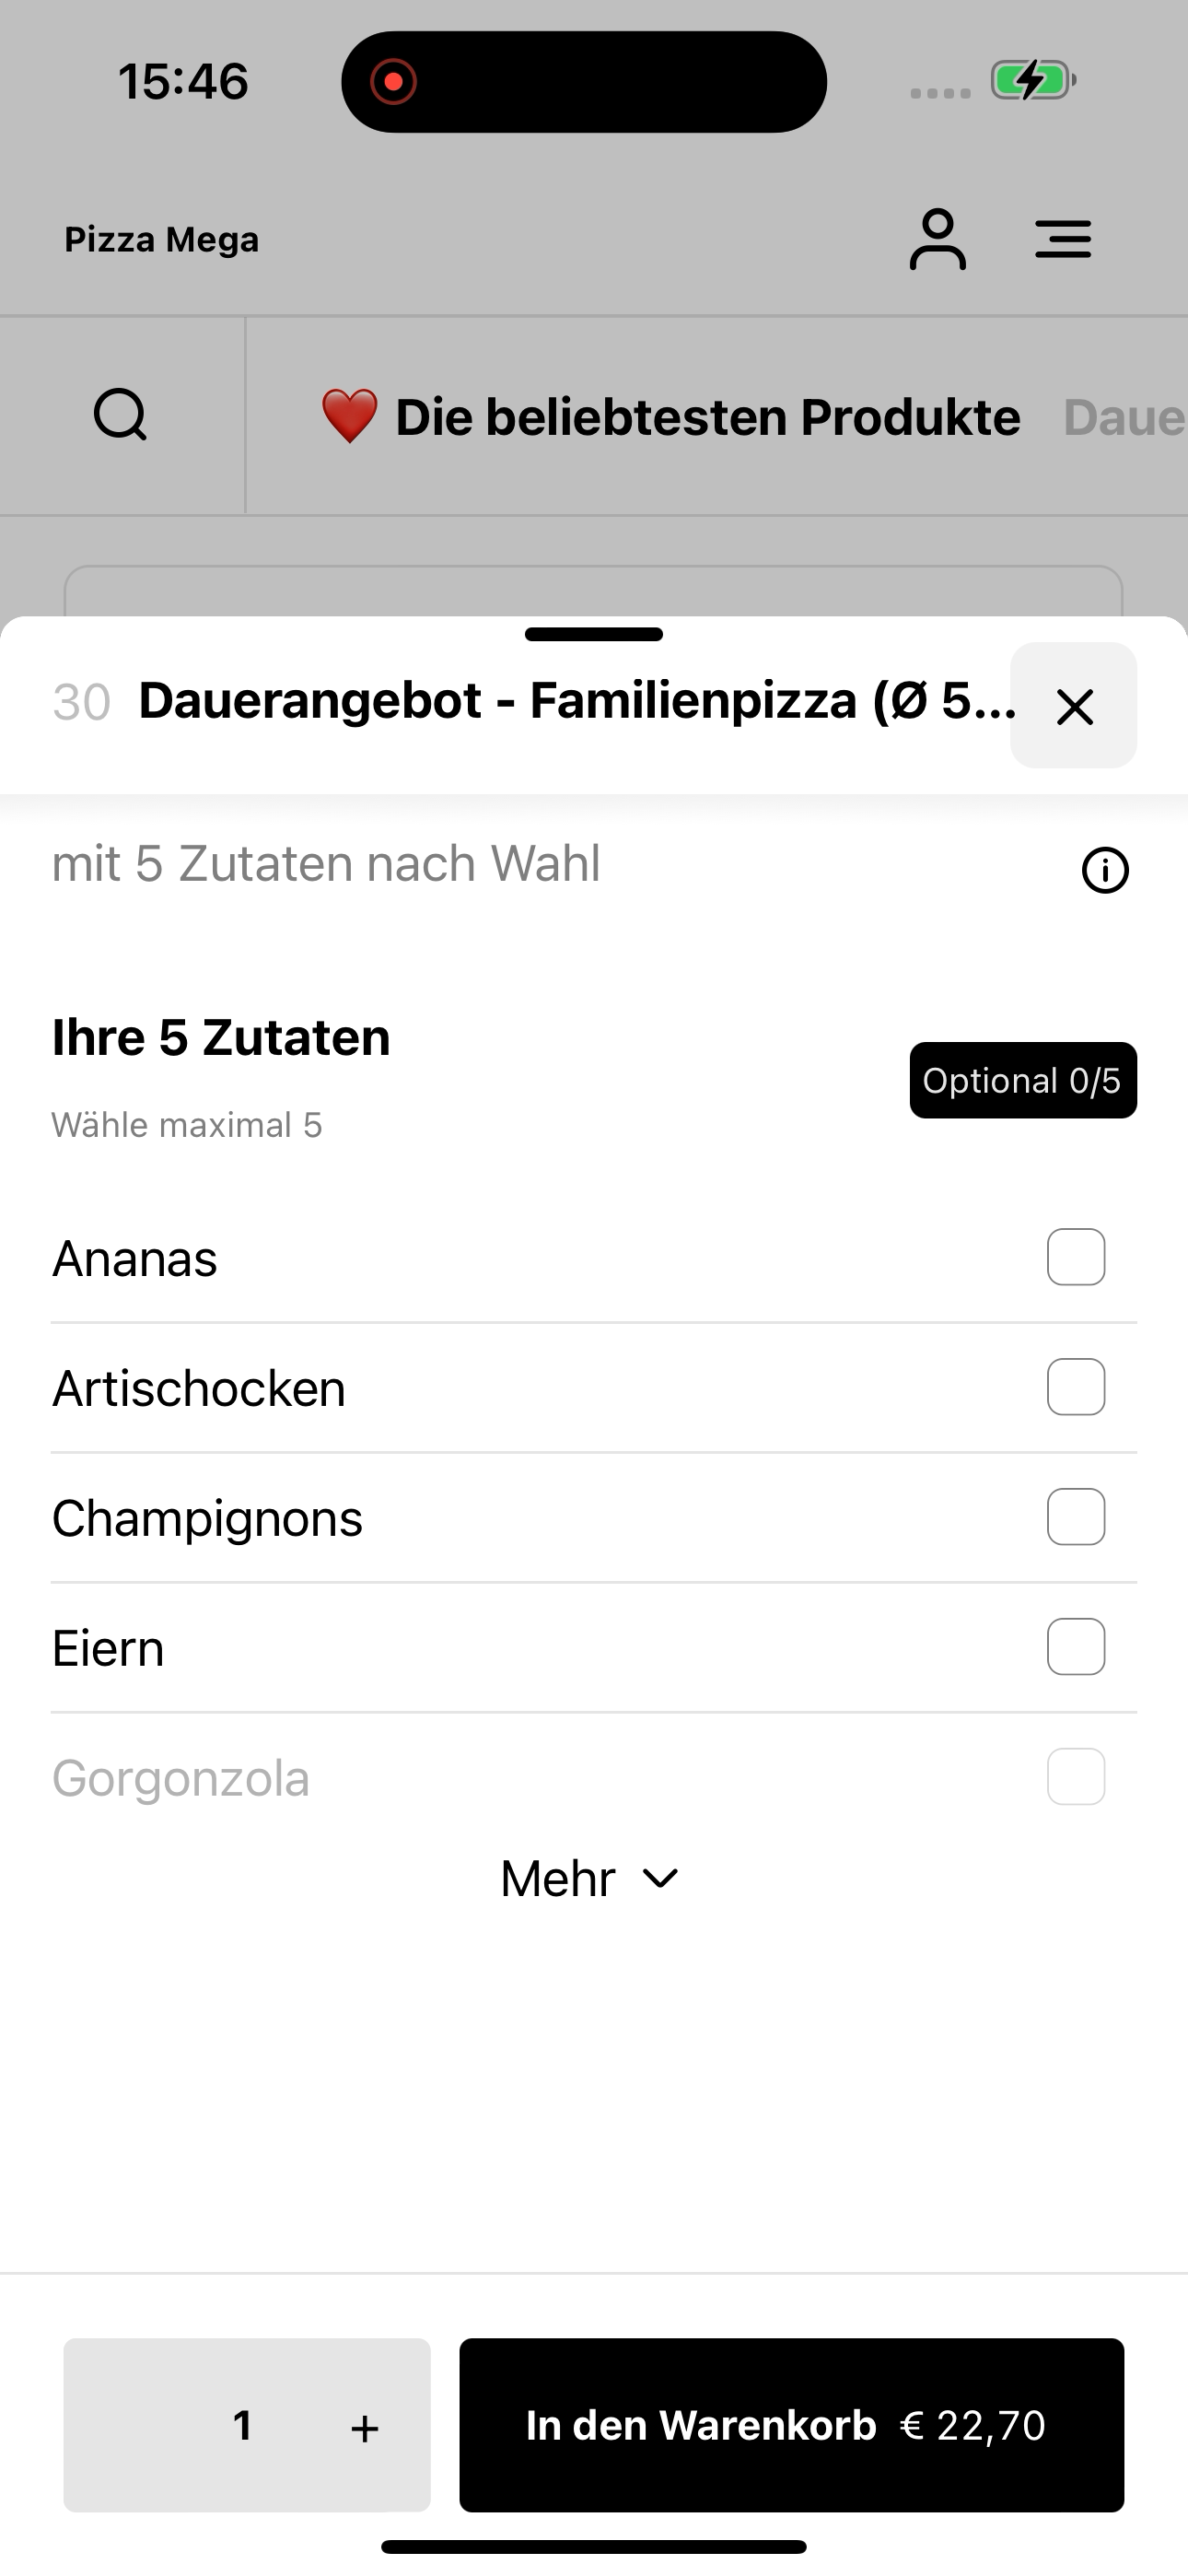Select the Eiern ingredient checkbox
1188x2576 pixels.
(1076, 1647)
